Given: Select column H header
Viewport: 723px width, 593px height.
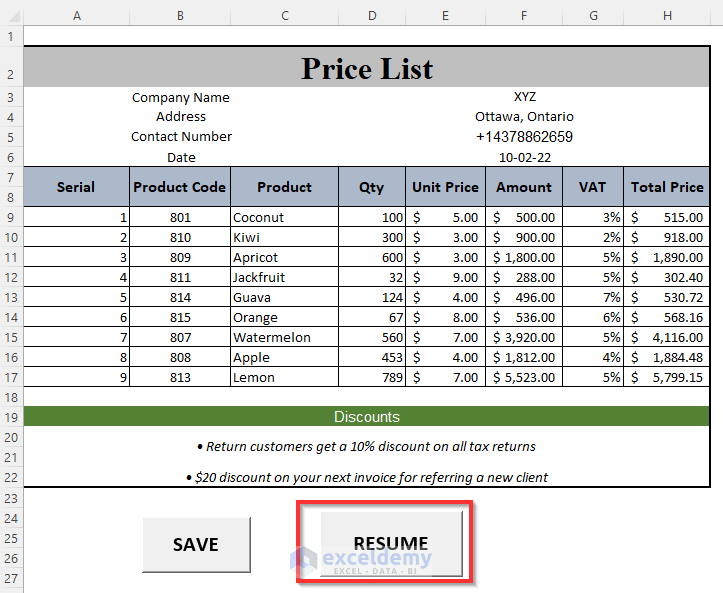Looking at the screenshot, I should (667, 16).
